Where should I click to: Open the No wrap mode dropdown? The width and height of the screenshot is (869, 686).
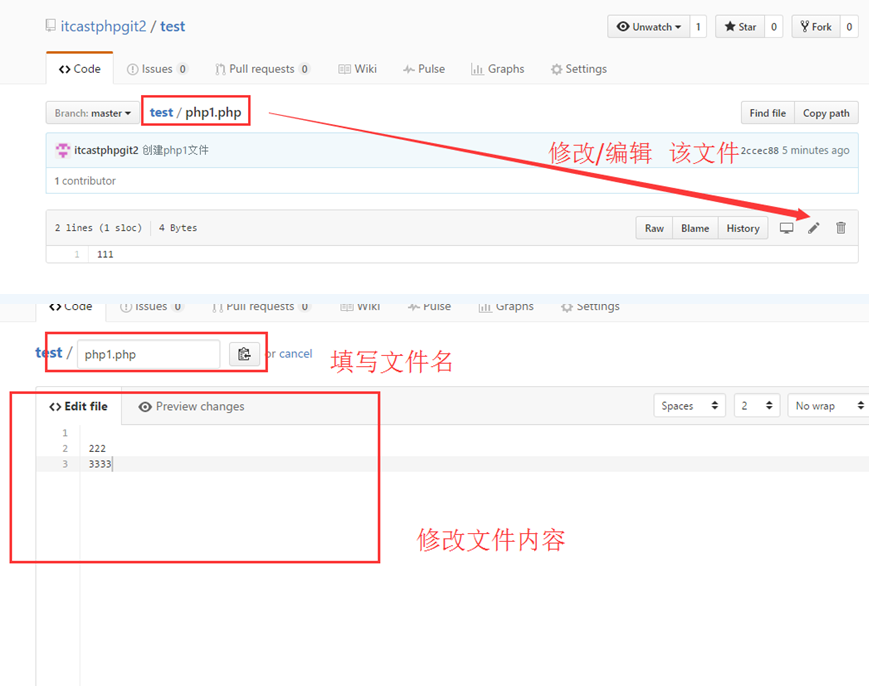829,406
